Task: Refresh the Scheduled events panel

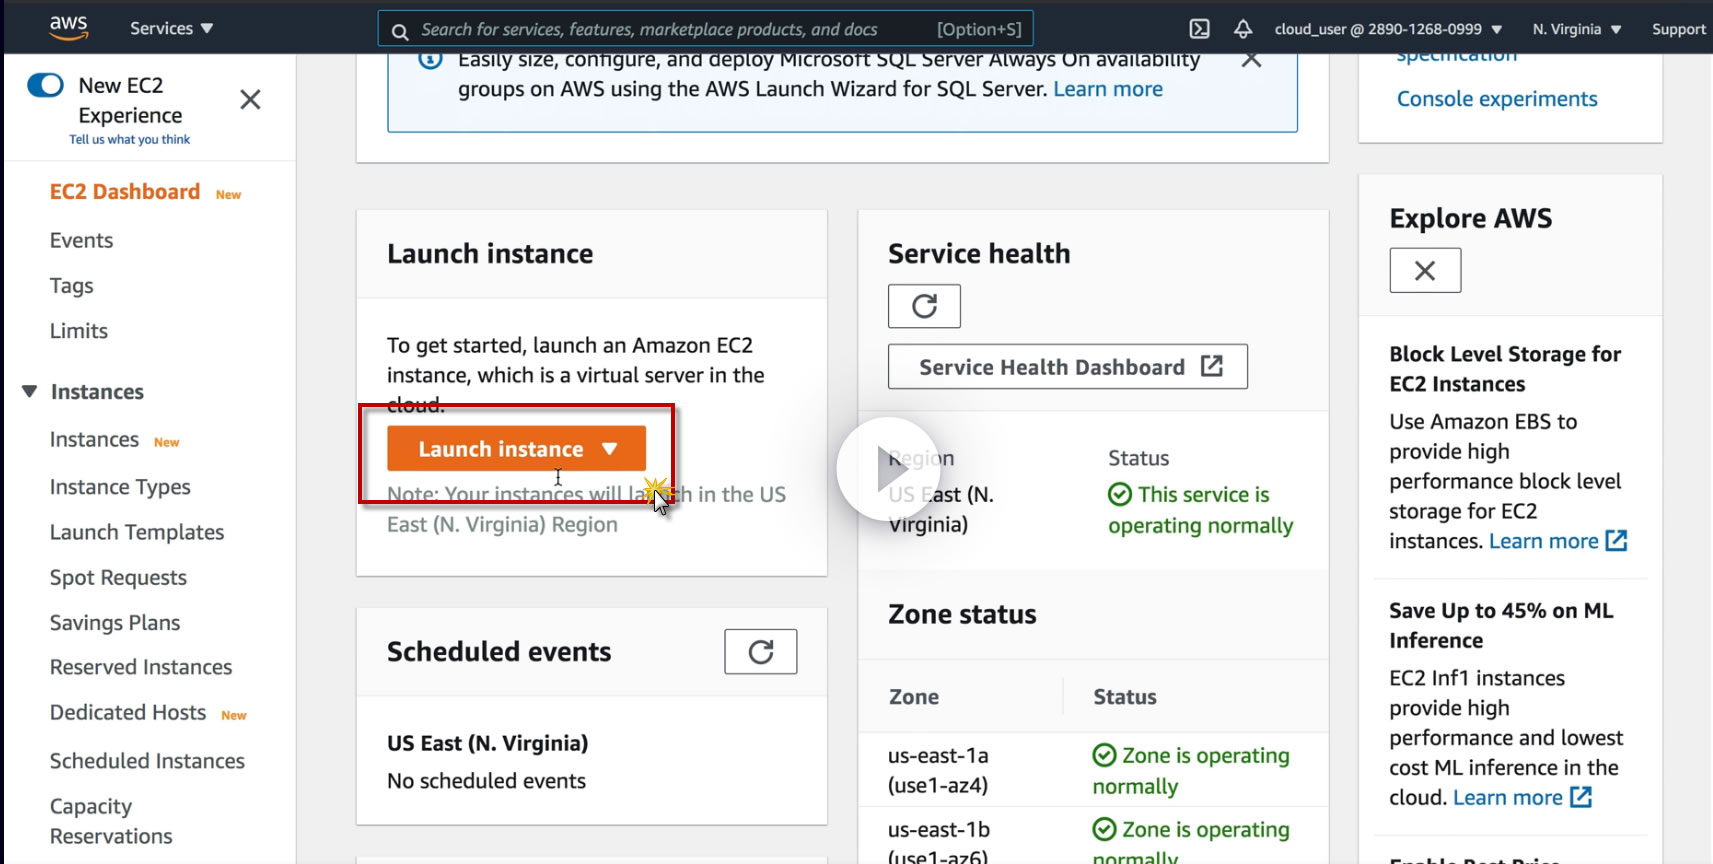Action: click(x=760, y=652)
